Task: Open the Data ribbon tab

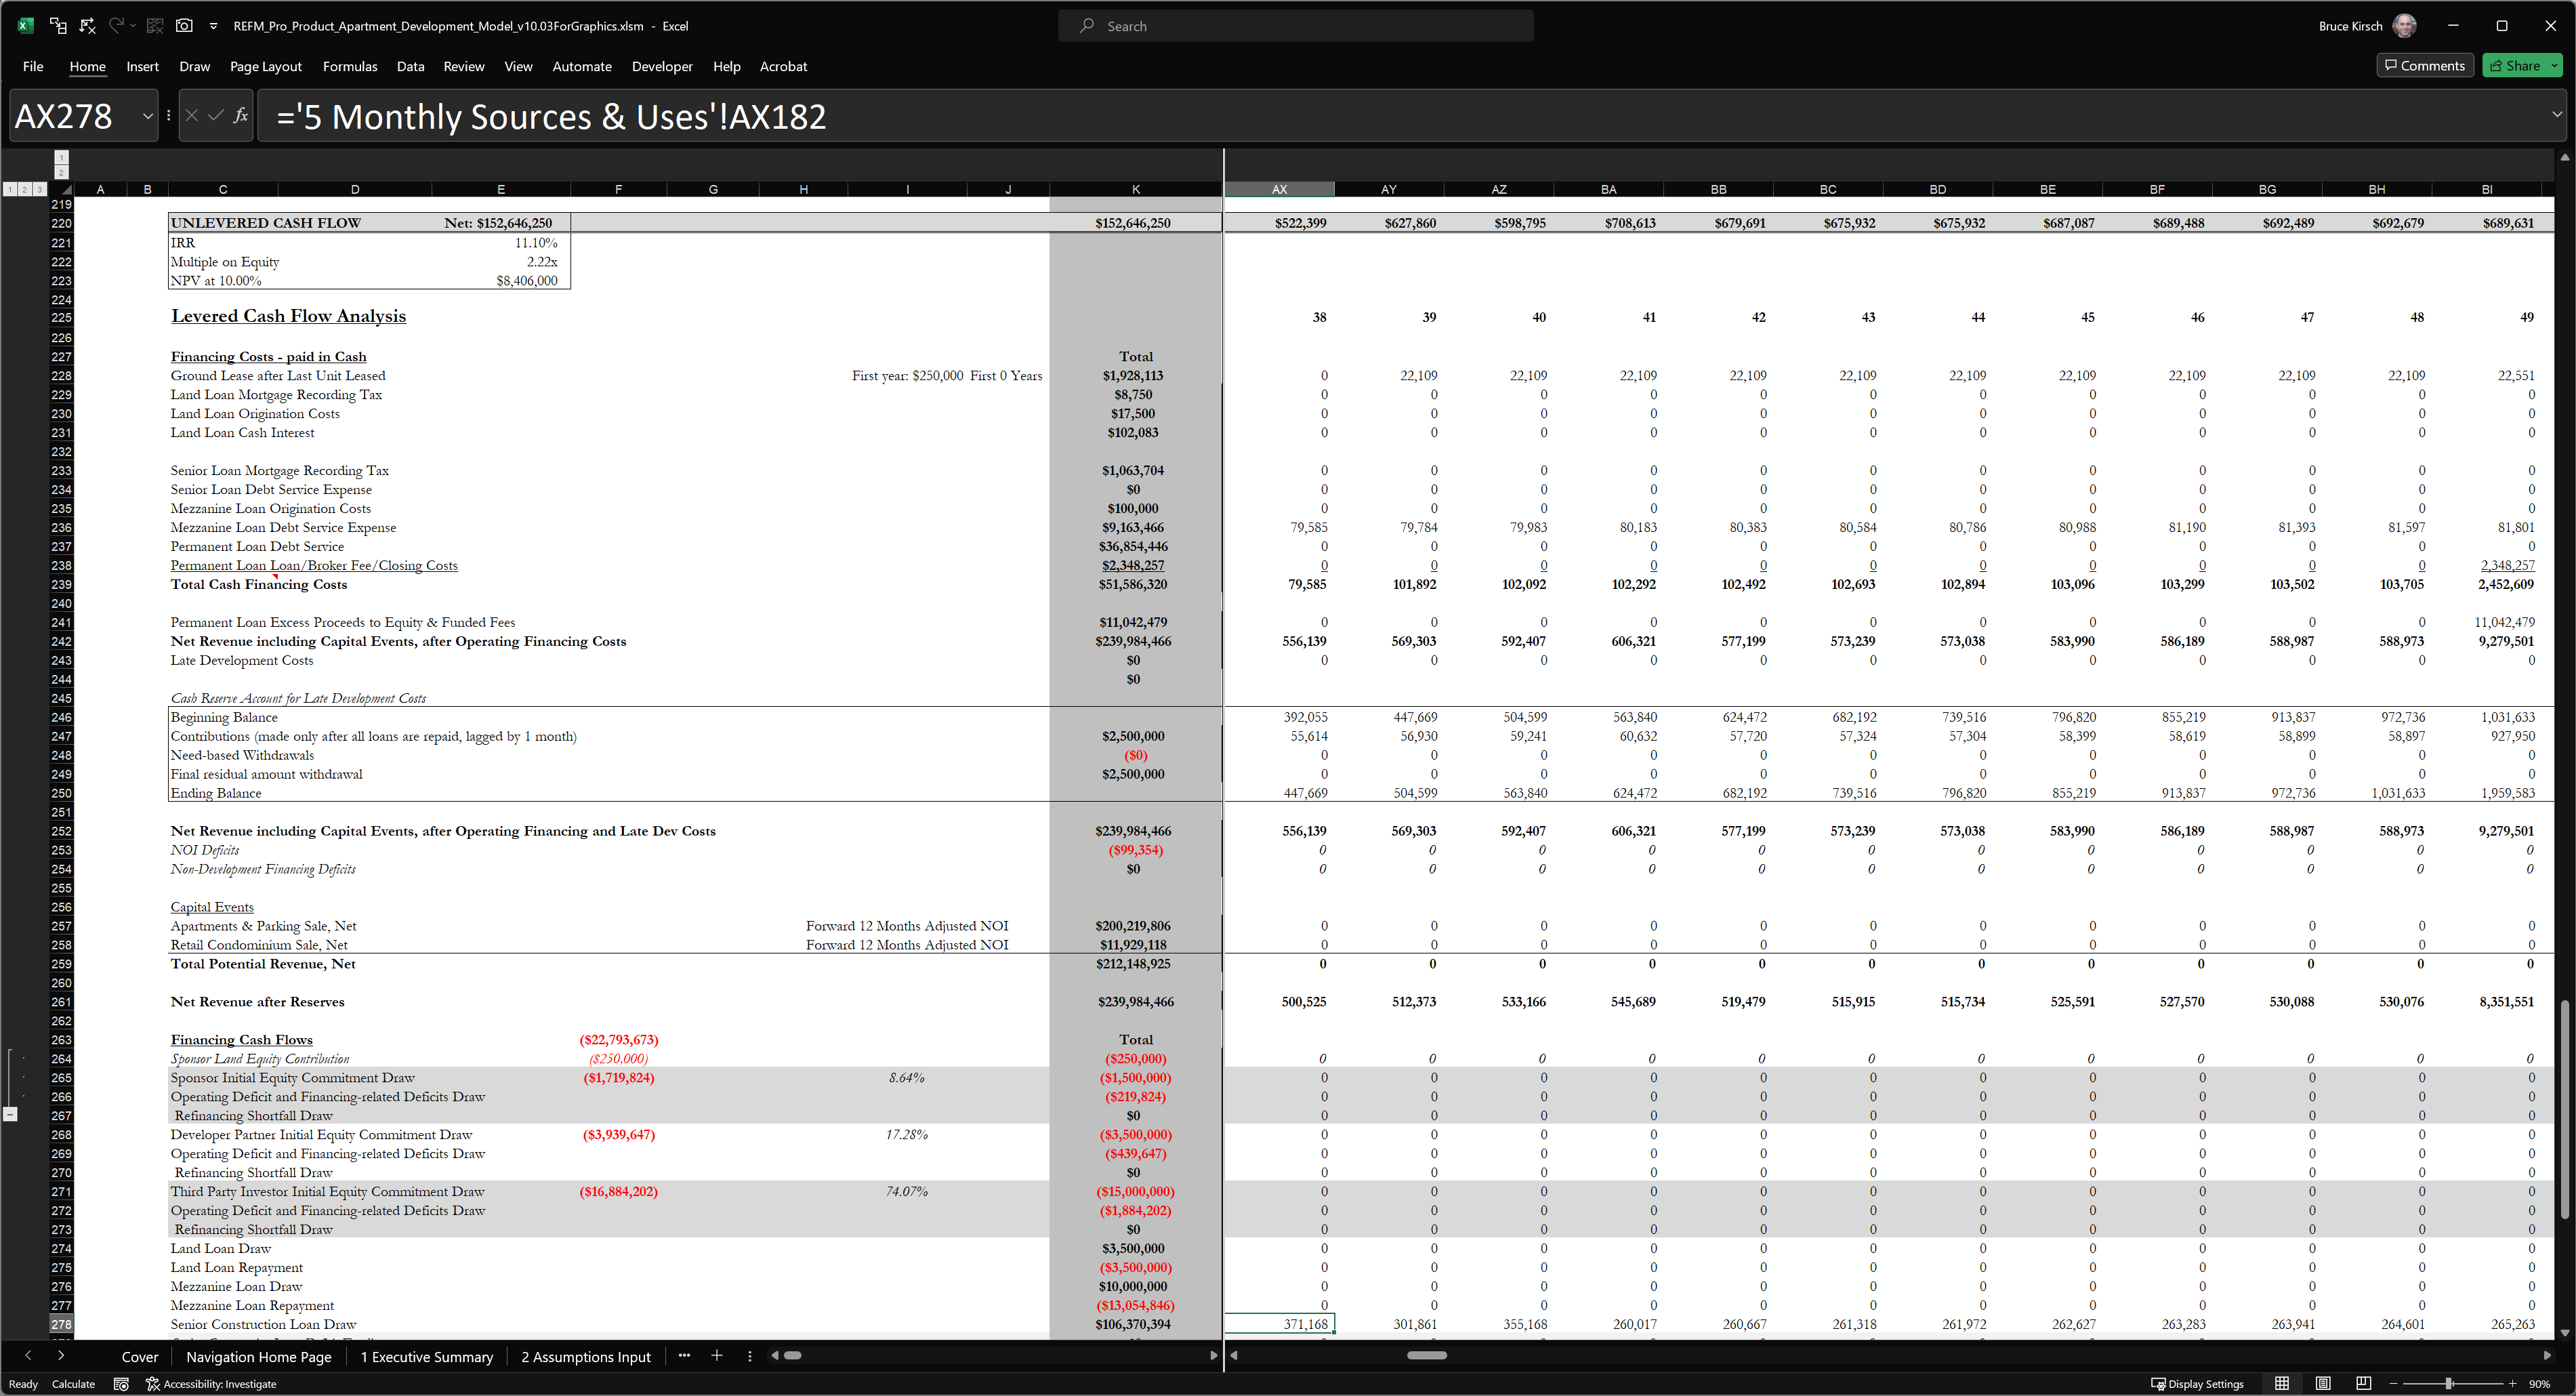Action: click(x=410, y=66)
